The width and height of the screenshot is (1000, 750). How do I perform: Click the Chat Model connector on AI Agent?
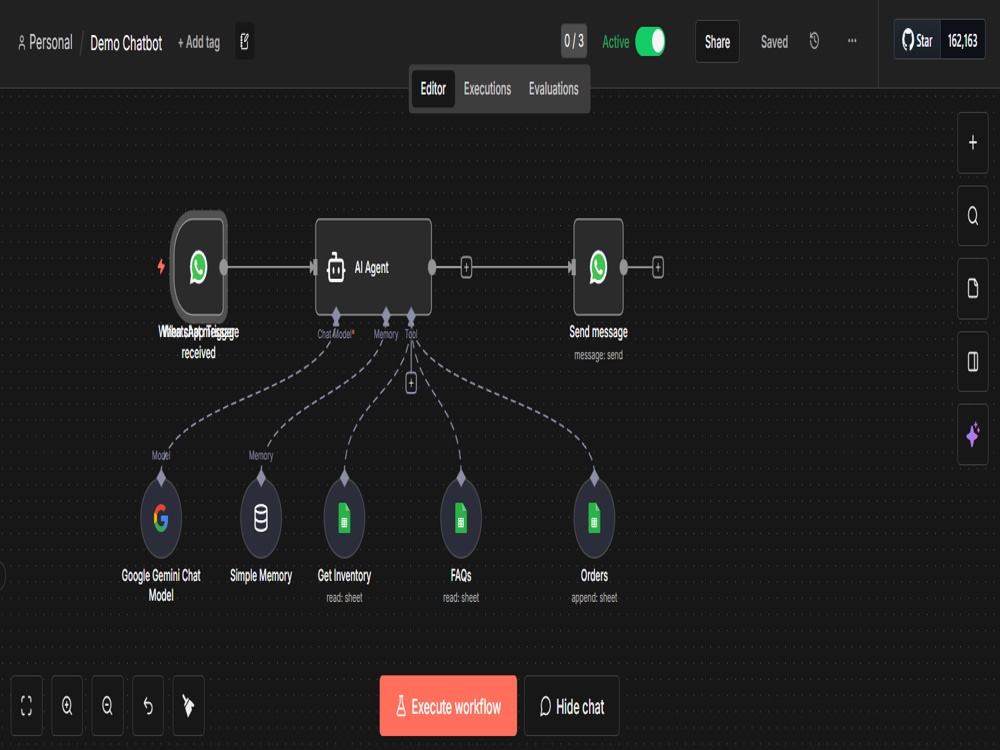pyautogui.click(x=336, y=314)
